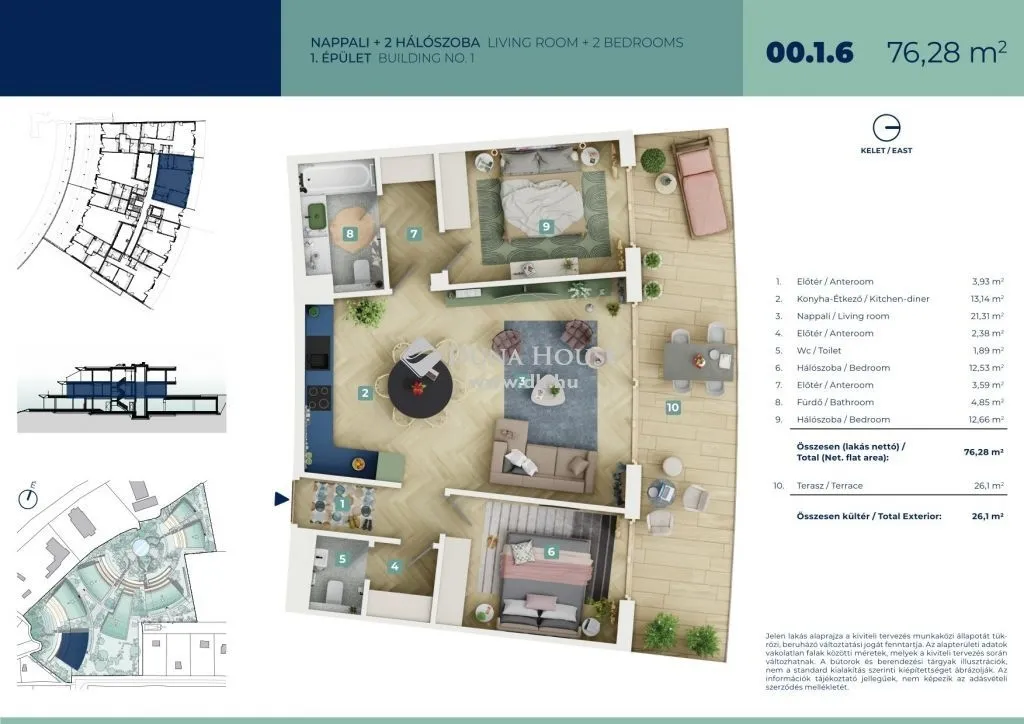The height and width of the screenshot is (724, 1024).
Task: Select the Terasz / Terrace legend row
Action: click(889, 486)
